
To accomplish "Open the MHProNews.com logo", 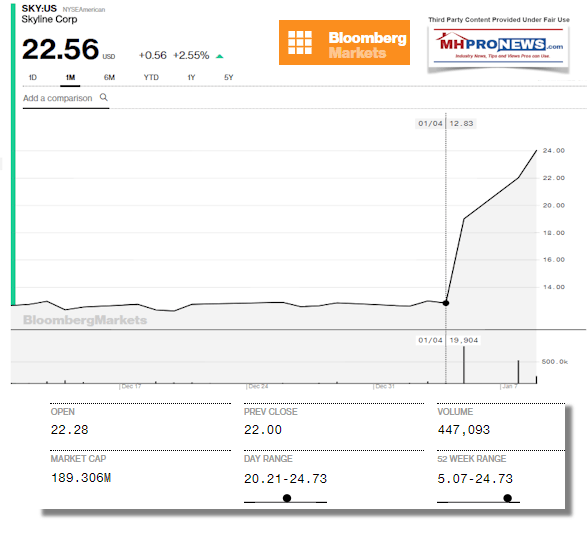I will [499, 47].
